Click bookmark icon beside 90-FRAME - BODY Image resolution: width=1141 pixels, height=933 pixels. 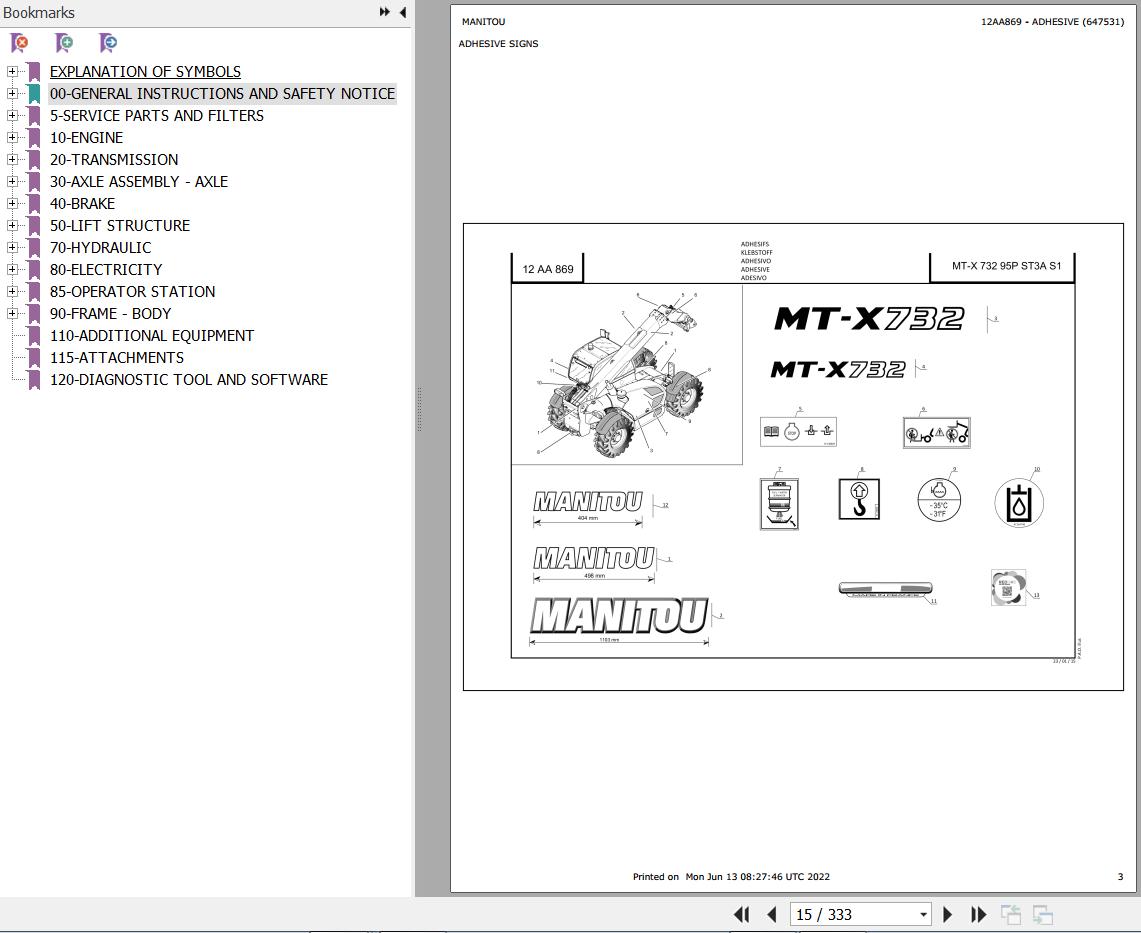33,314
